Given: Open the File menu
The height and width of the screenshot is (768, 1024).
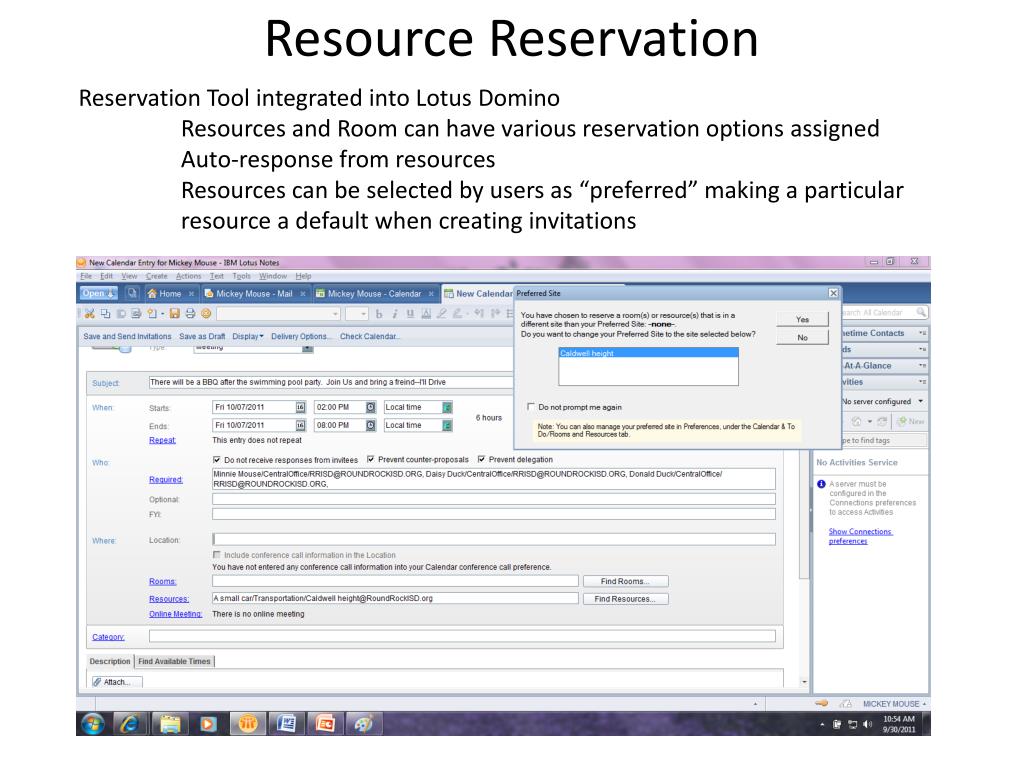Looking at the screenshot, I should 86,276.
